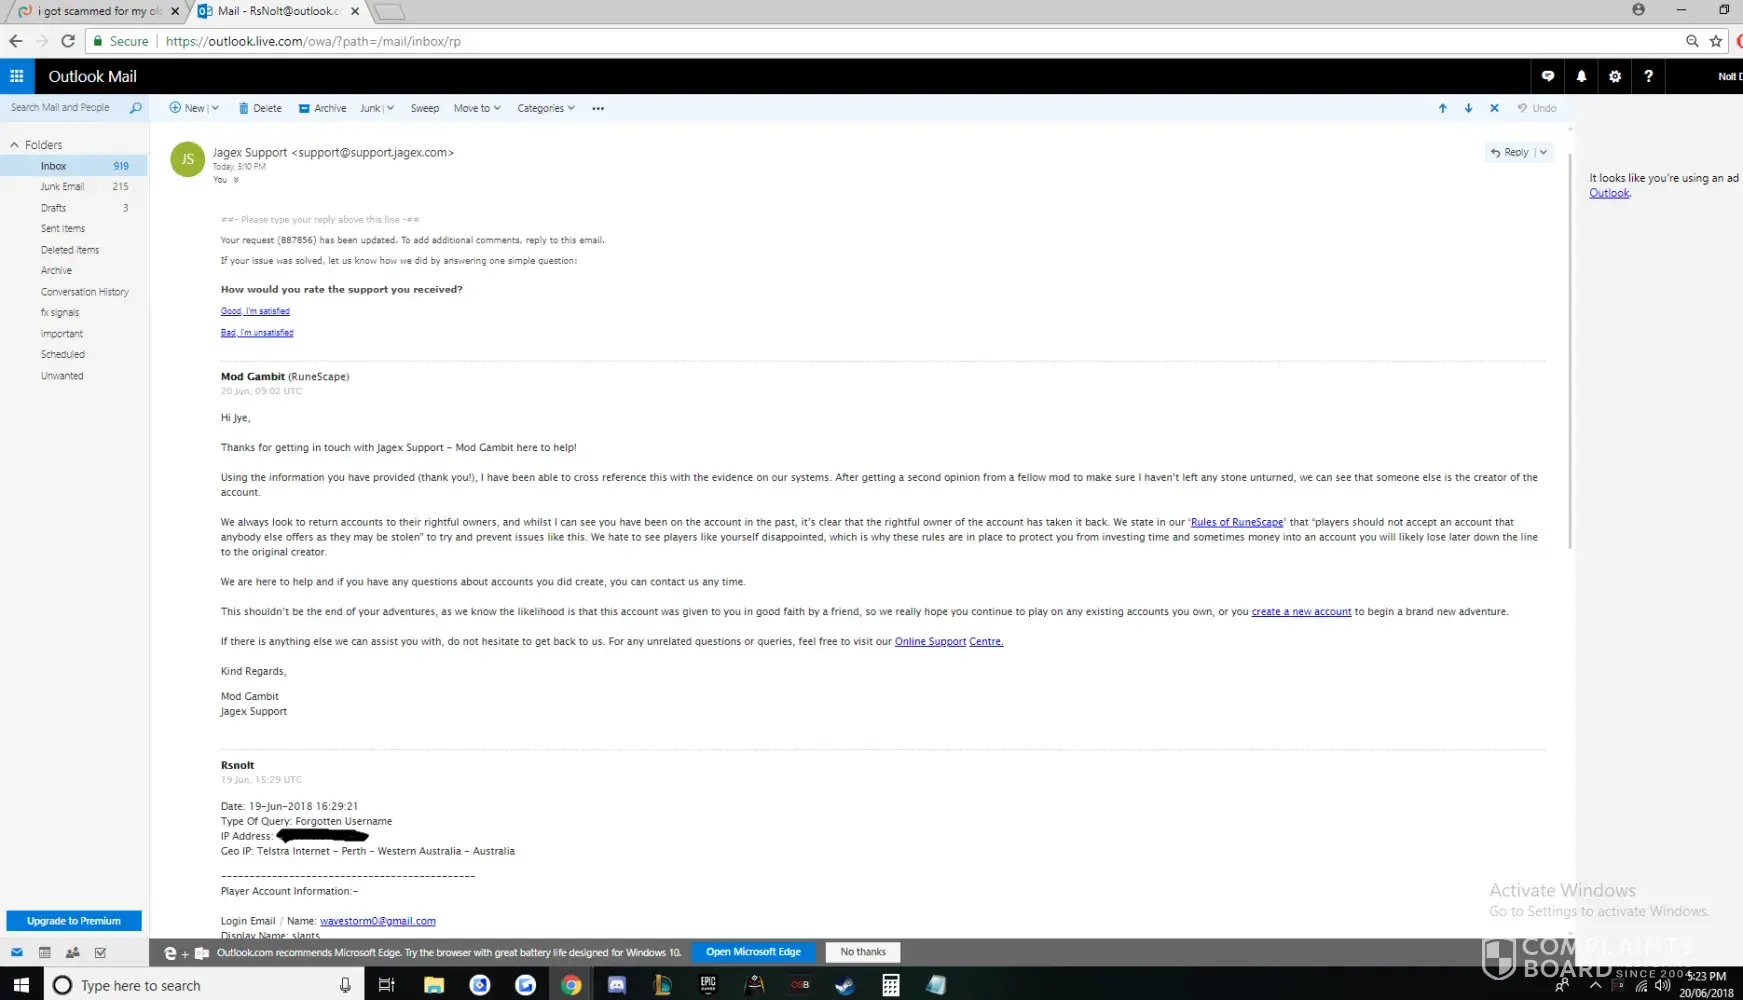Expand the Reply options dropdown arrow
This screenshot has width=1743, height=1000.
(x=1543, y=152)
